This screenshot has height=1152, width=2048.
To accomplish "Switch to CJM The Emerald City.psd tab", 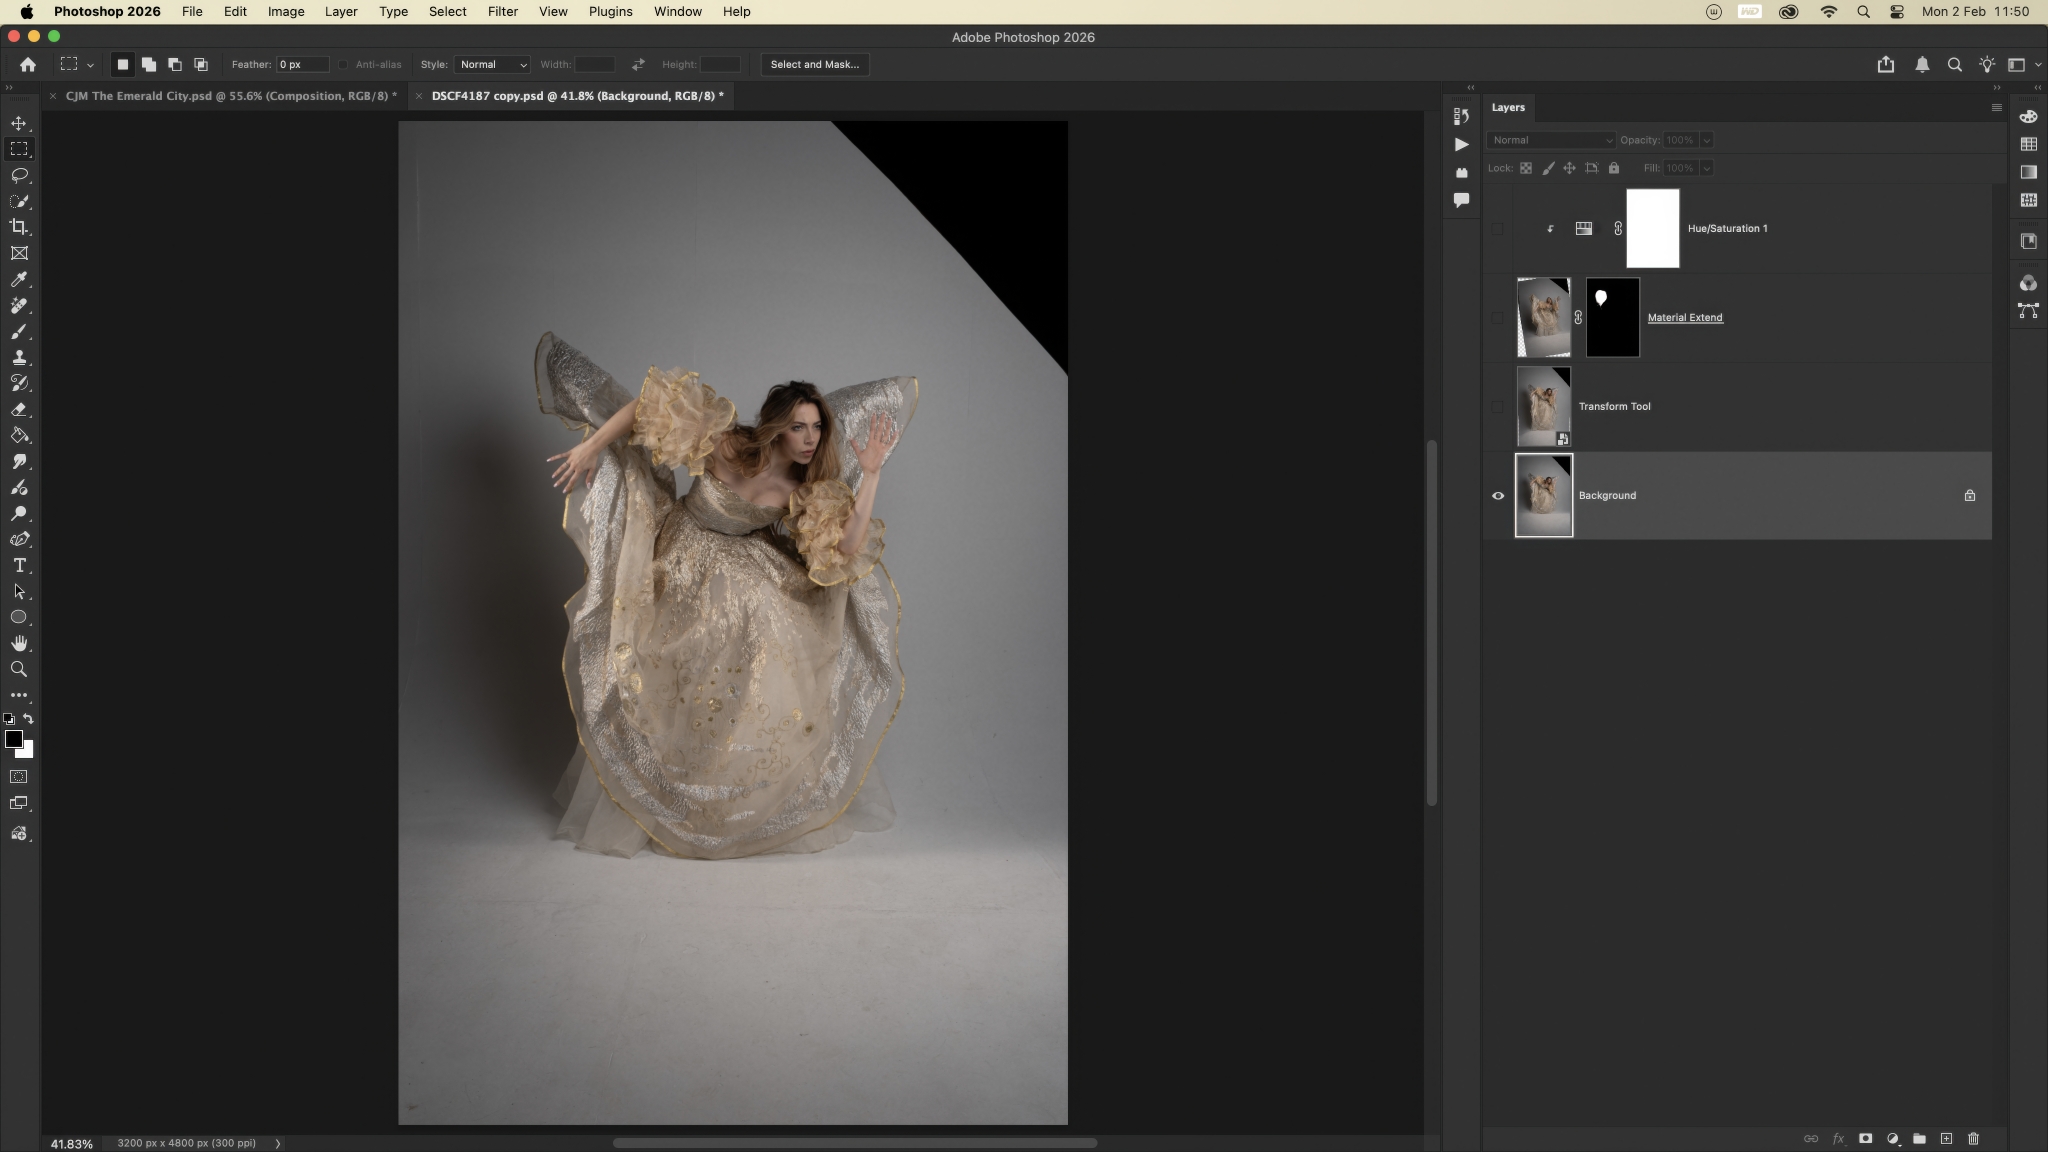I will [x=230, y=96].
